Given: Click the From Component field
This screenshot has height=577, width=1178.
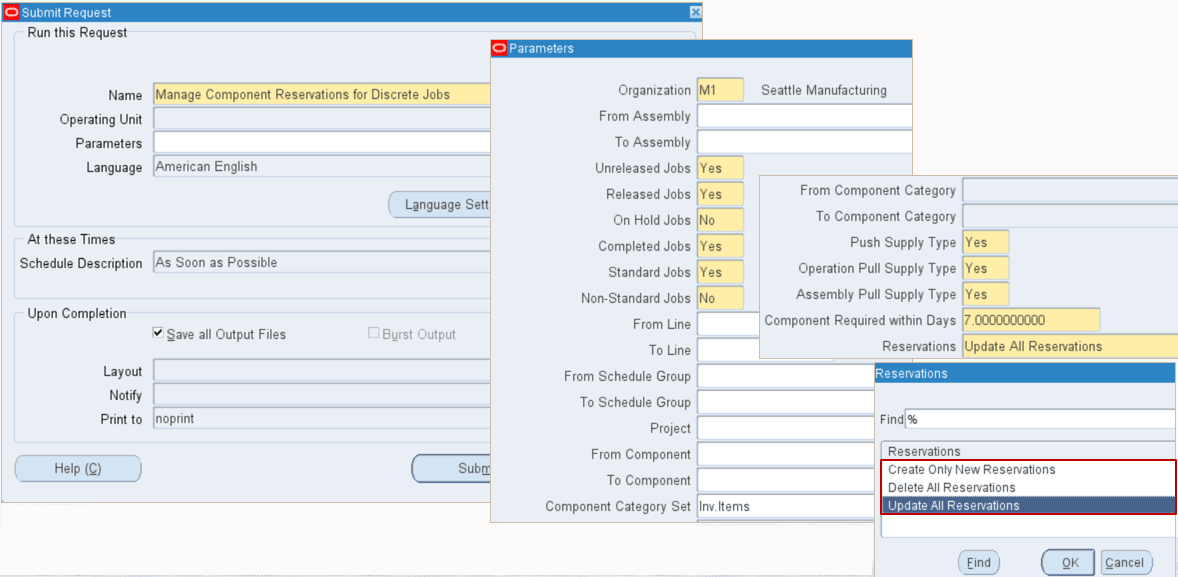Looking at the screenshot, I should [x=786, y=454].
